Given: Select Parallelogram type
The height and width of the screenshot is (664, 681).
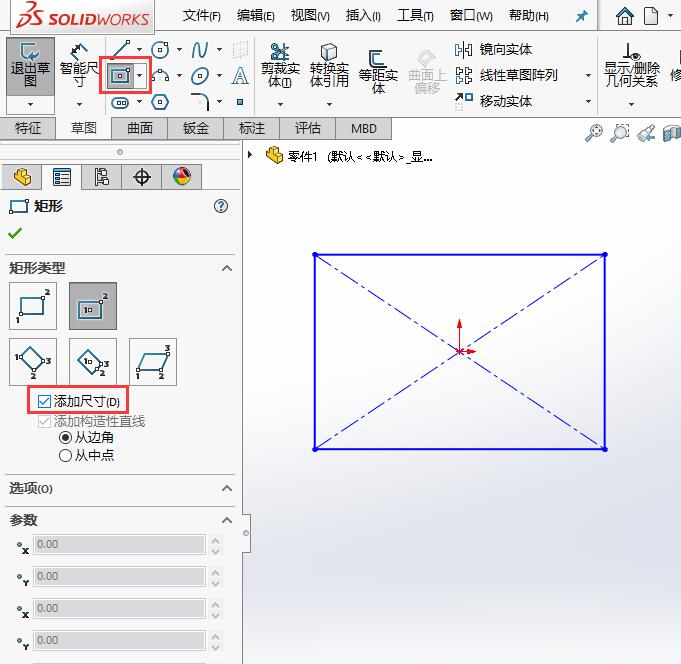Looking at the screenshot, I should click(153, 362).
